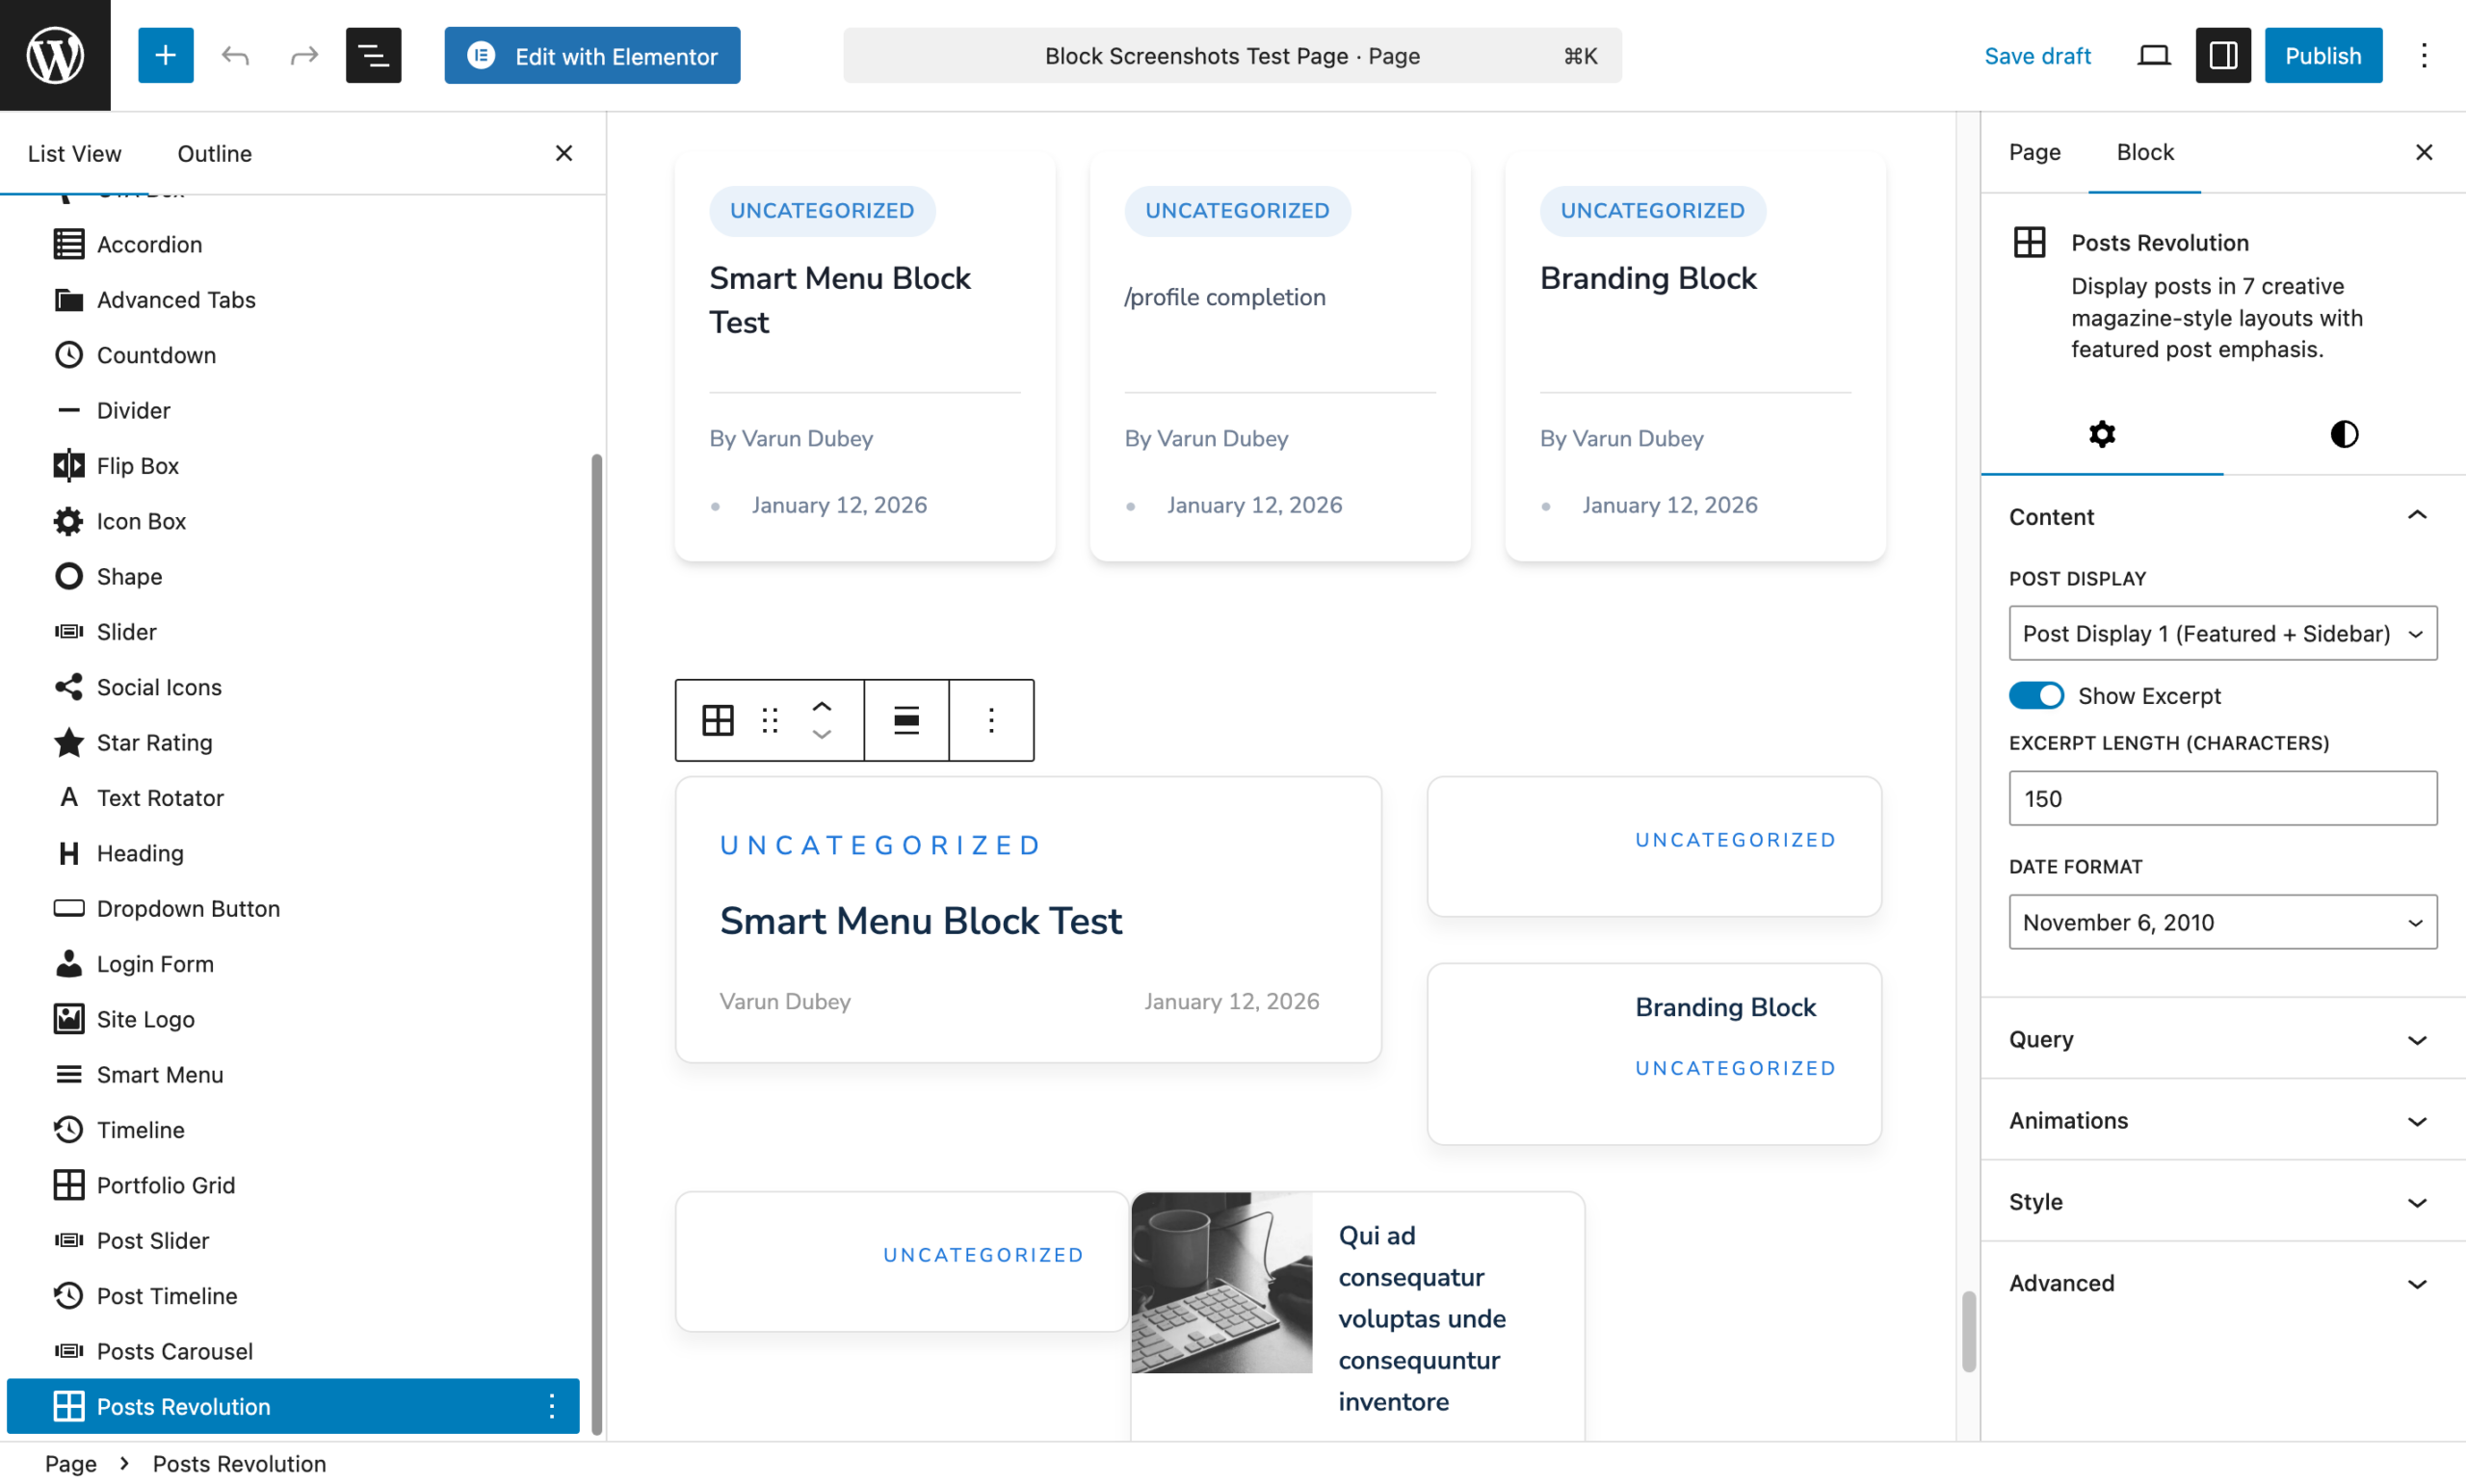Switch to the Page tab in sidebar
The height and width of the screenshot is (1484, 2466).
click(x=2034, y=152)
